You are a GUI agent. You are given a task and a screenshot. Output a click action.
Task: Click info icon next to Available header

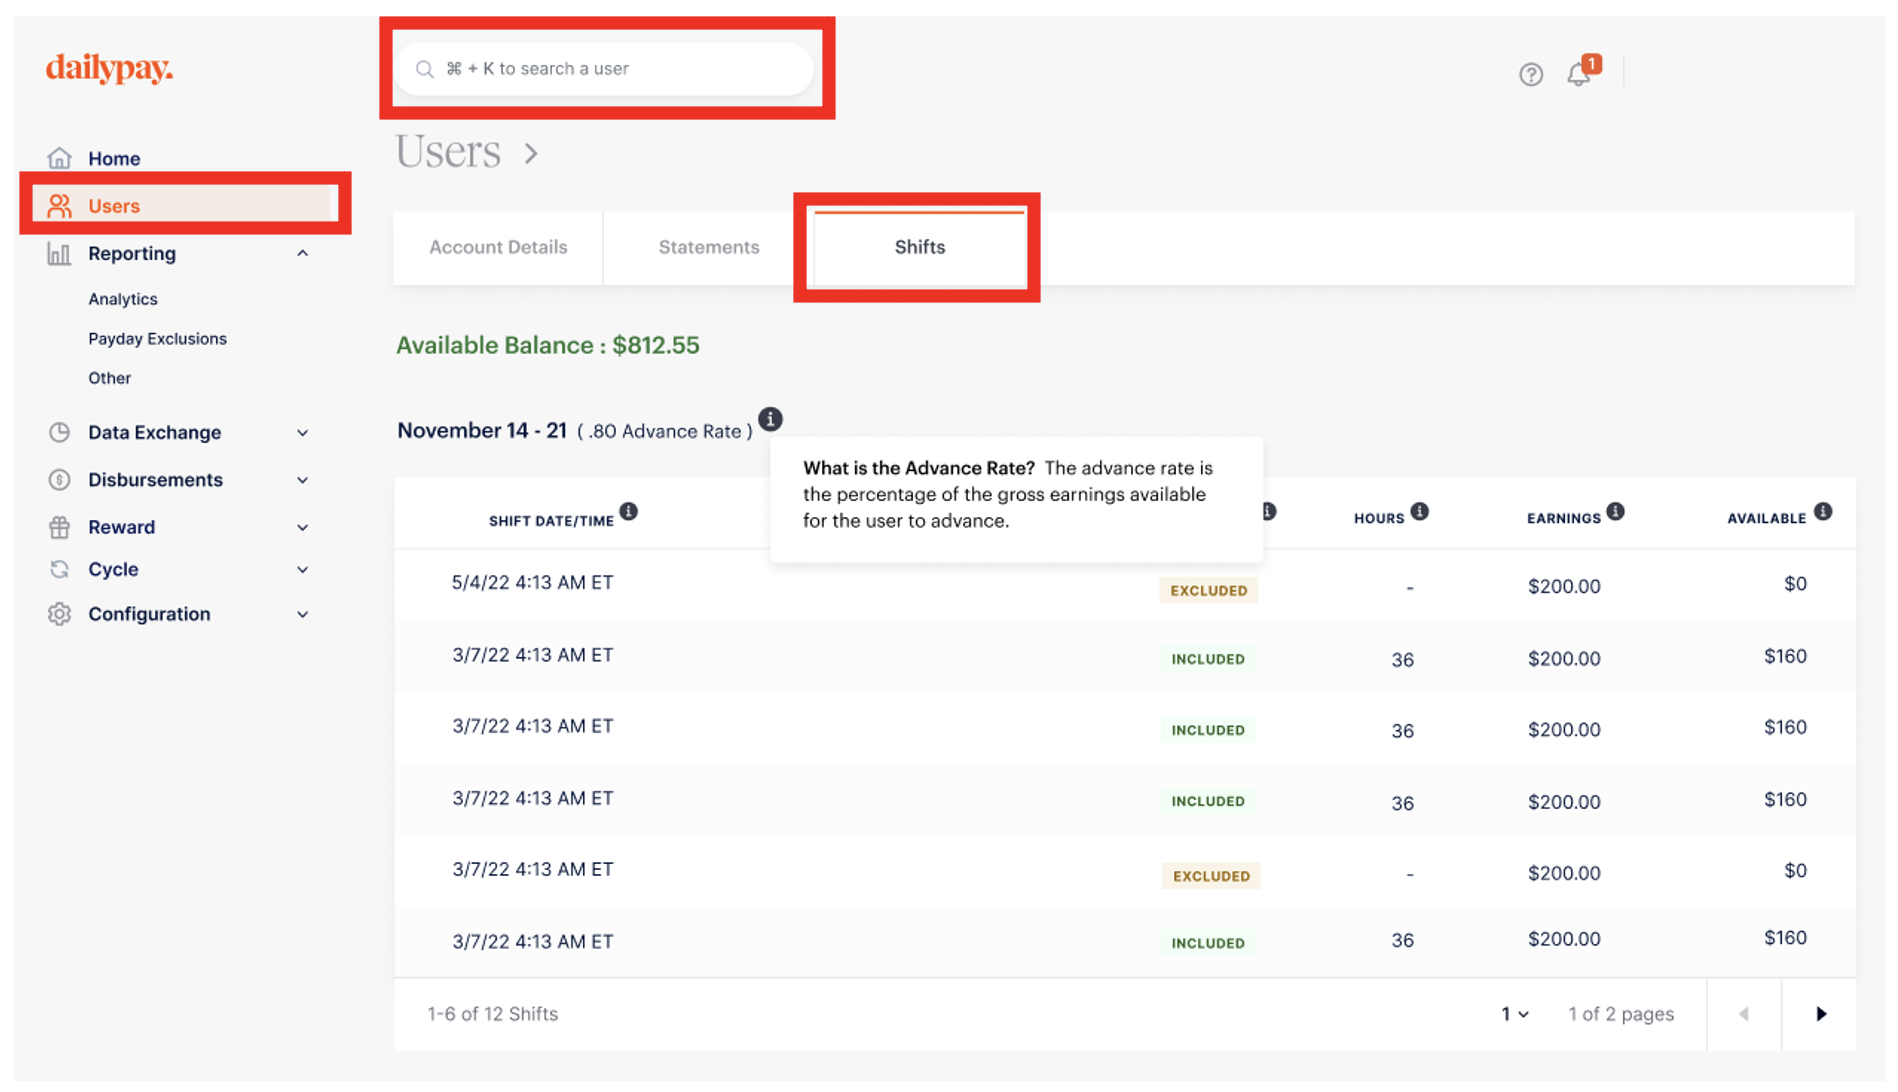pyautogui.click(x=1823, y=512)
